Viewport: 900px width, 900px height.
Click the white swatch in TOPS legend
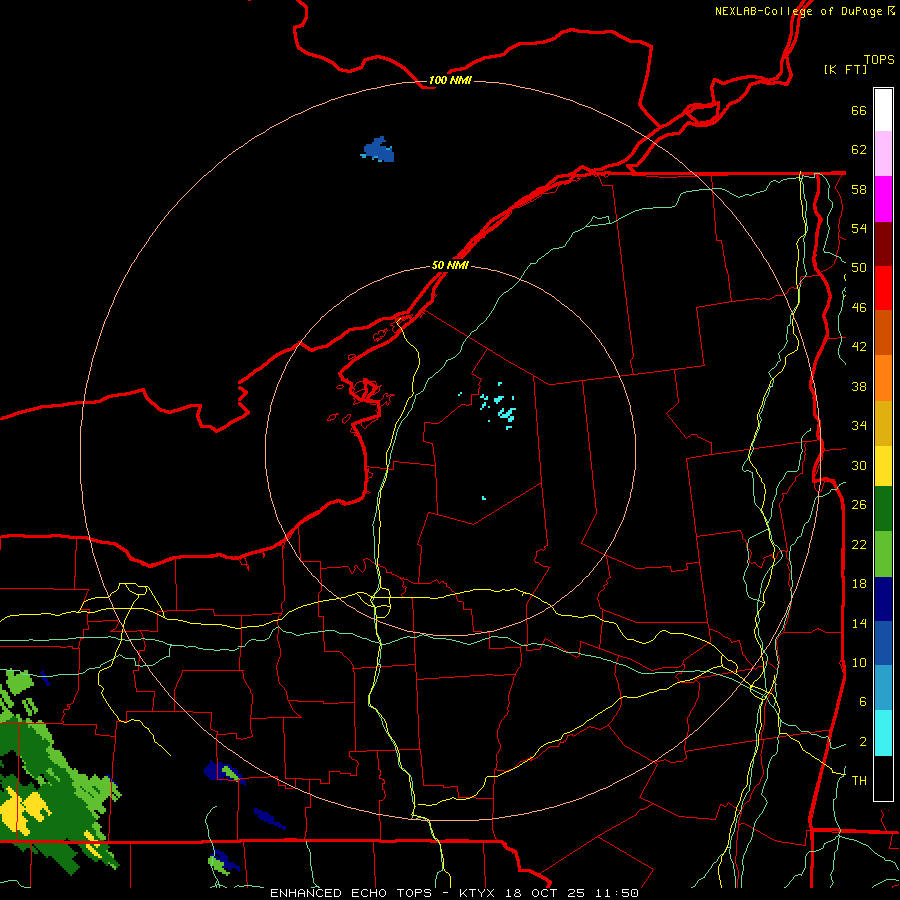883,110
